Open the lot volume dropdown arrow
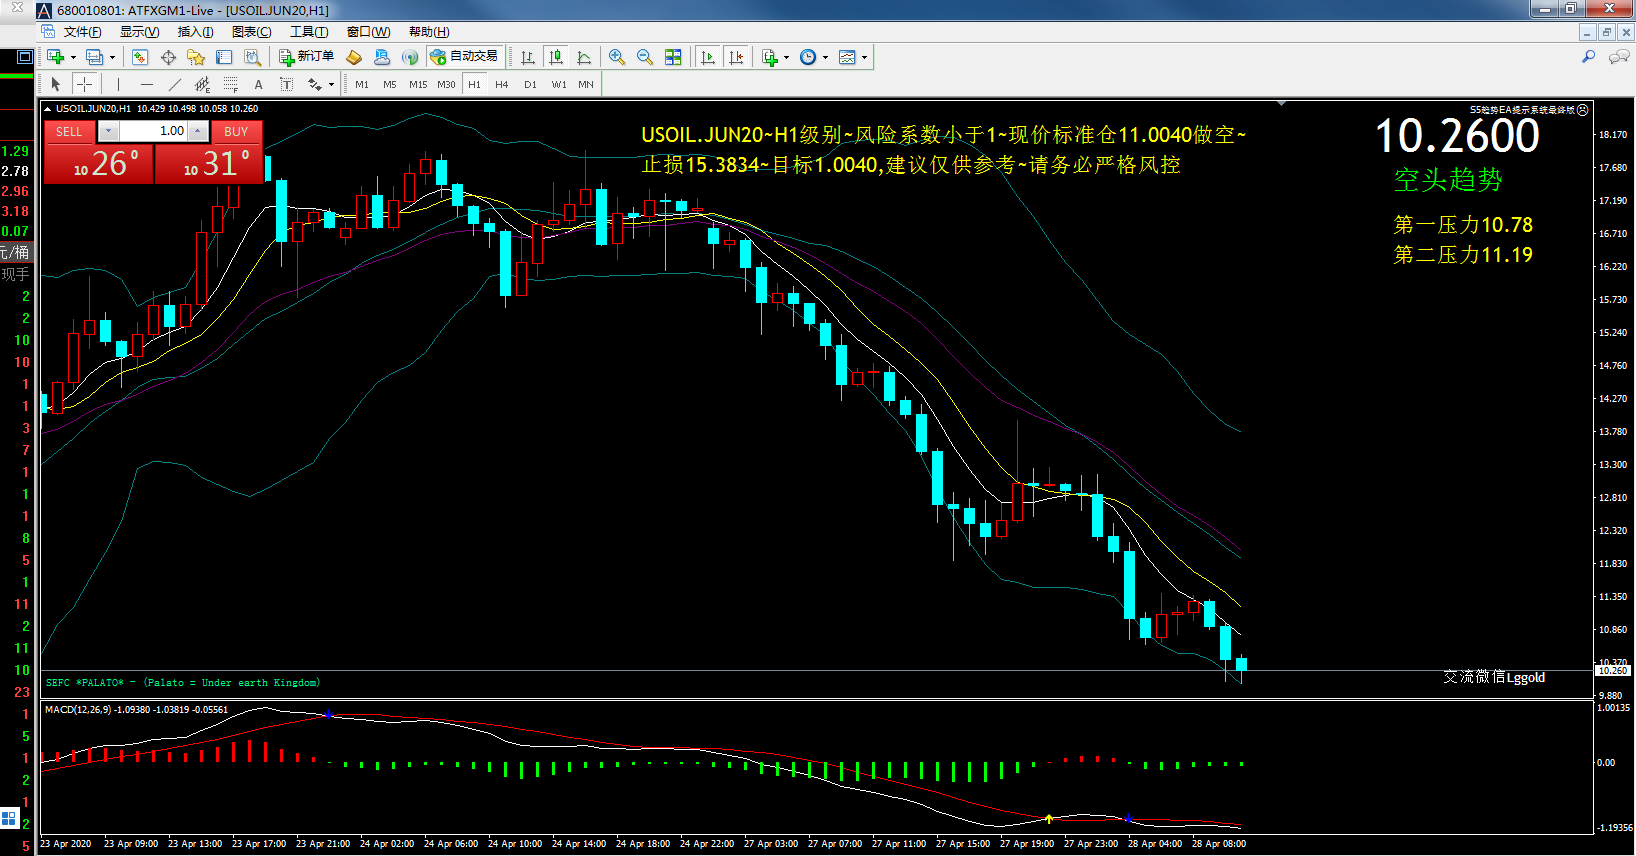This screenshot has height=856, width=1636. [109, 131]
